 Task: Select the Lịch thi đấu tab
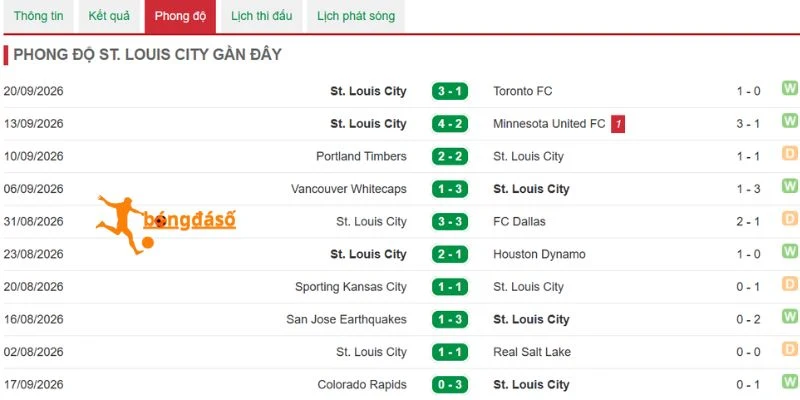[x=261, y=16]
